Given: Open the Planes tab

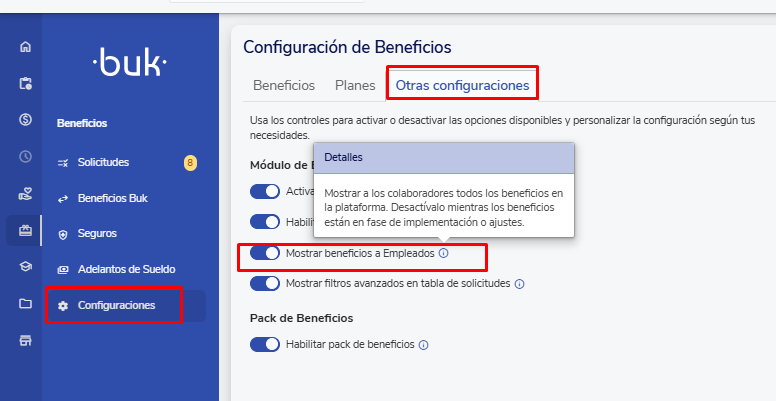Looking at the screenshot, I should coord(355,86).
